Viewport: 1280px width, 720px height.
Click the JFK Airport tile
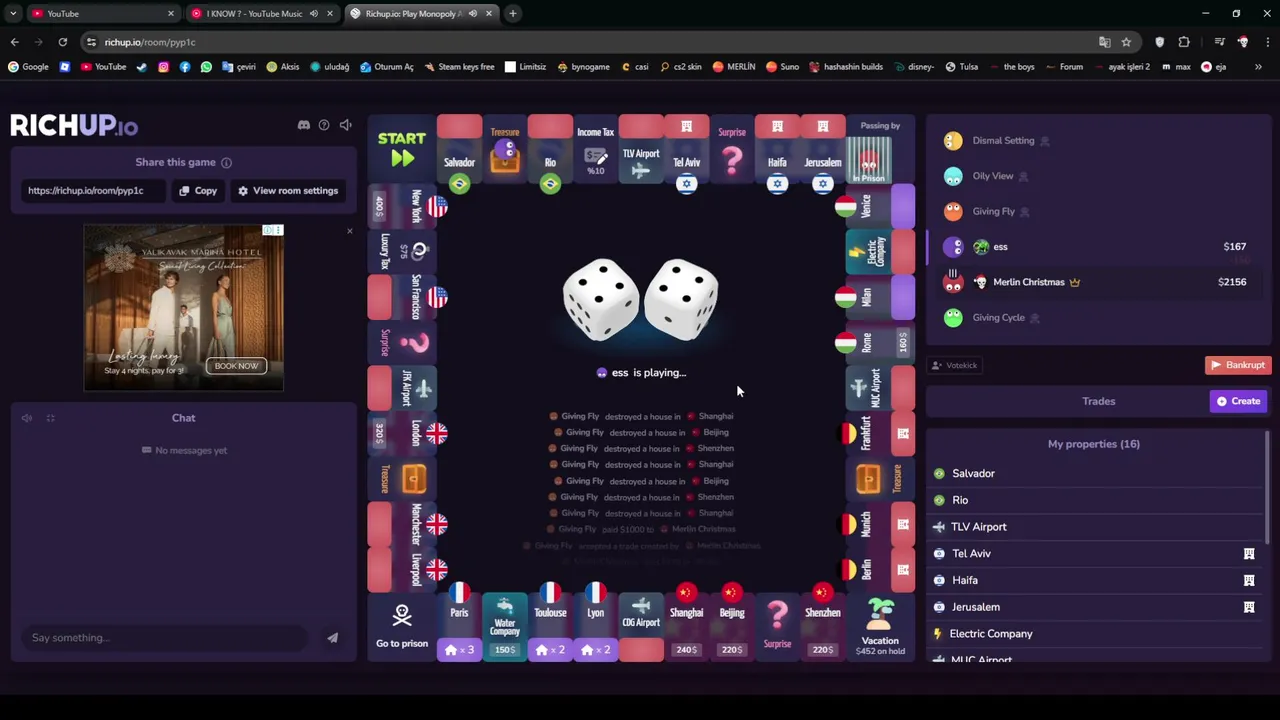tap(402, 388)
